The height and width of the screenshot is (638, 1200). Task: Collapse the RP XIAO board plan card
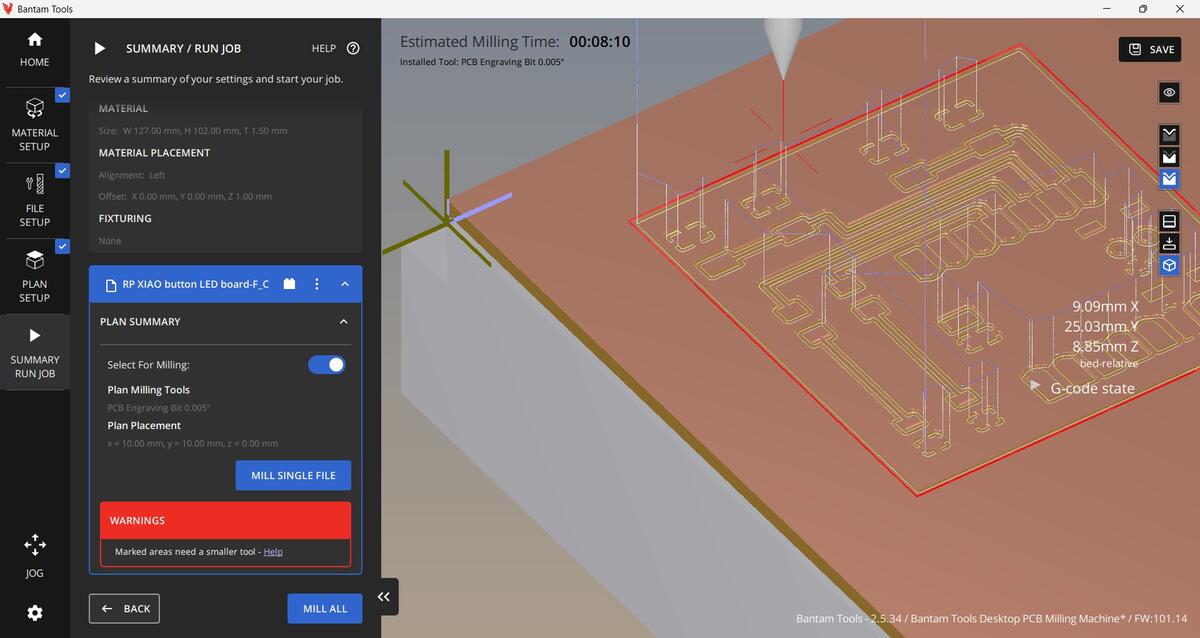pyautogui.click(x=344, y=284)
